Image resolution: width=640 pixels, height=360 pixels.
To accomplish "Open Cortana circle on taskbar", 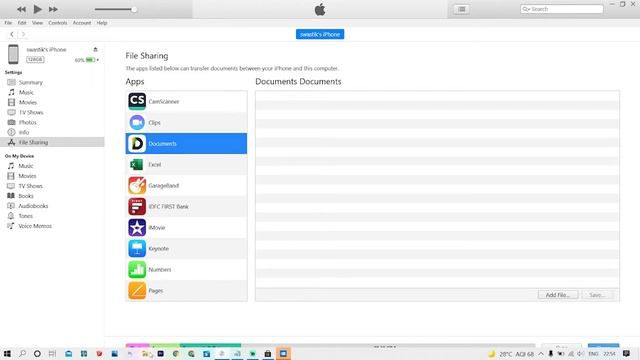I will (37, 353).
